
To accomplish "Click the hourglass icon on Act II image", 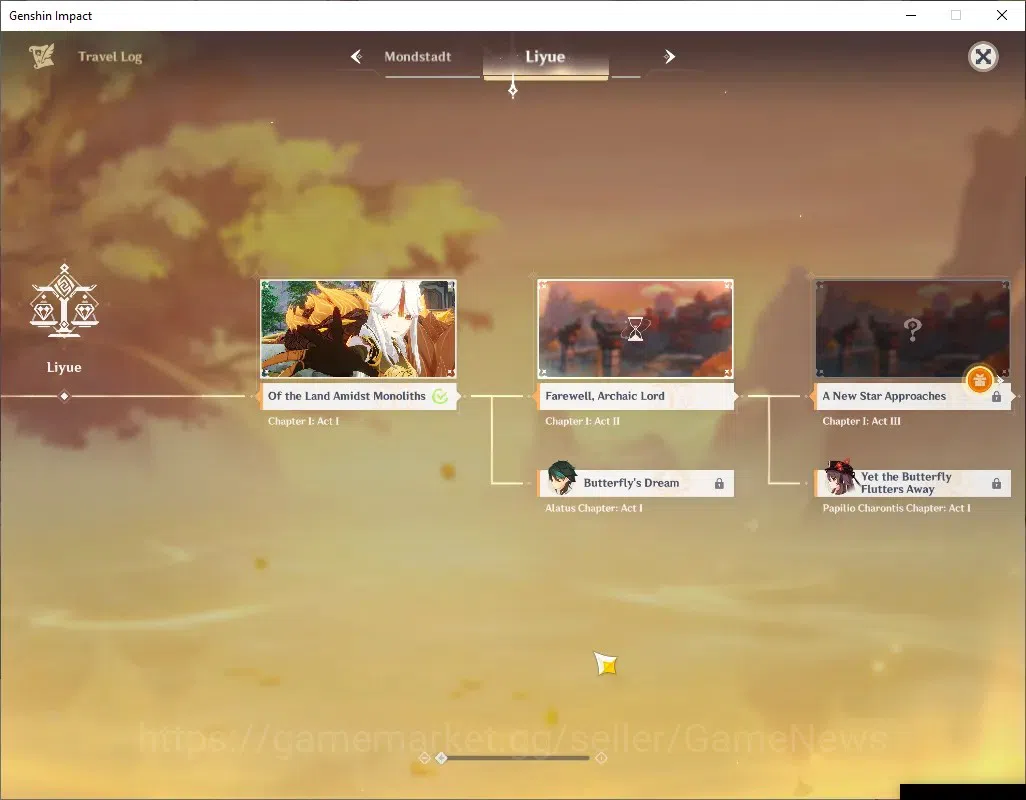I will point(635,329).
